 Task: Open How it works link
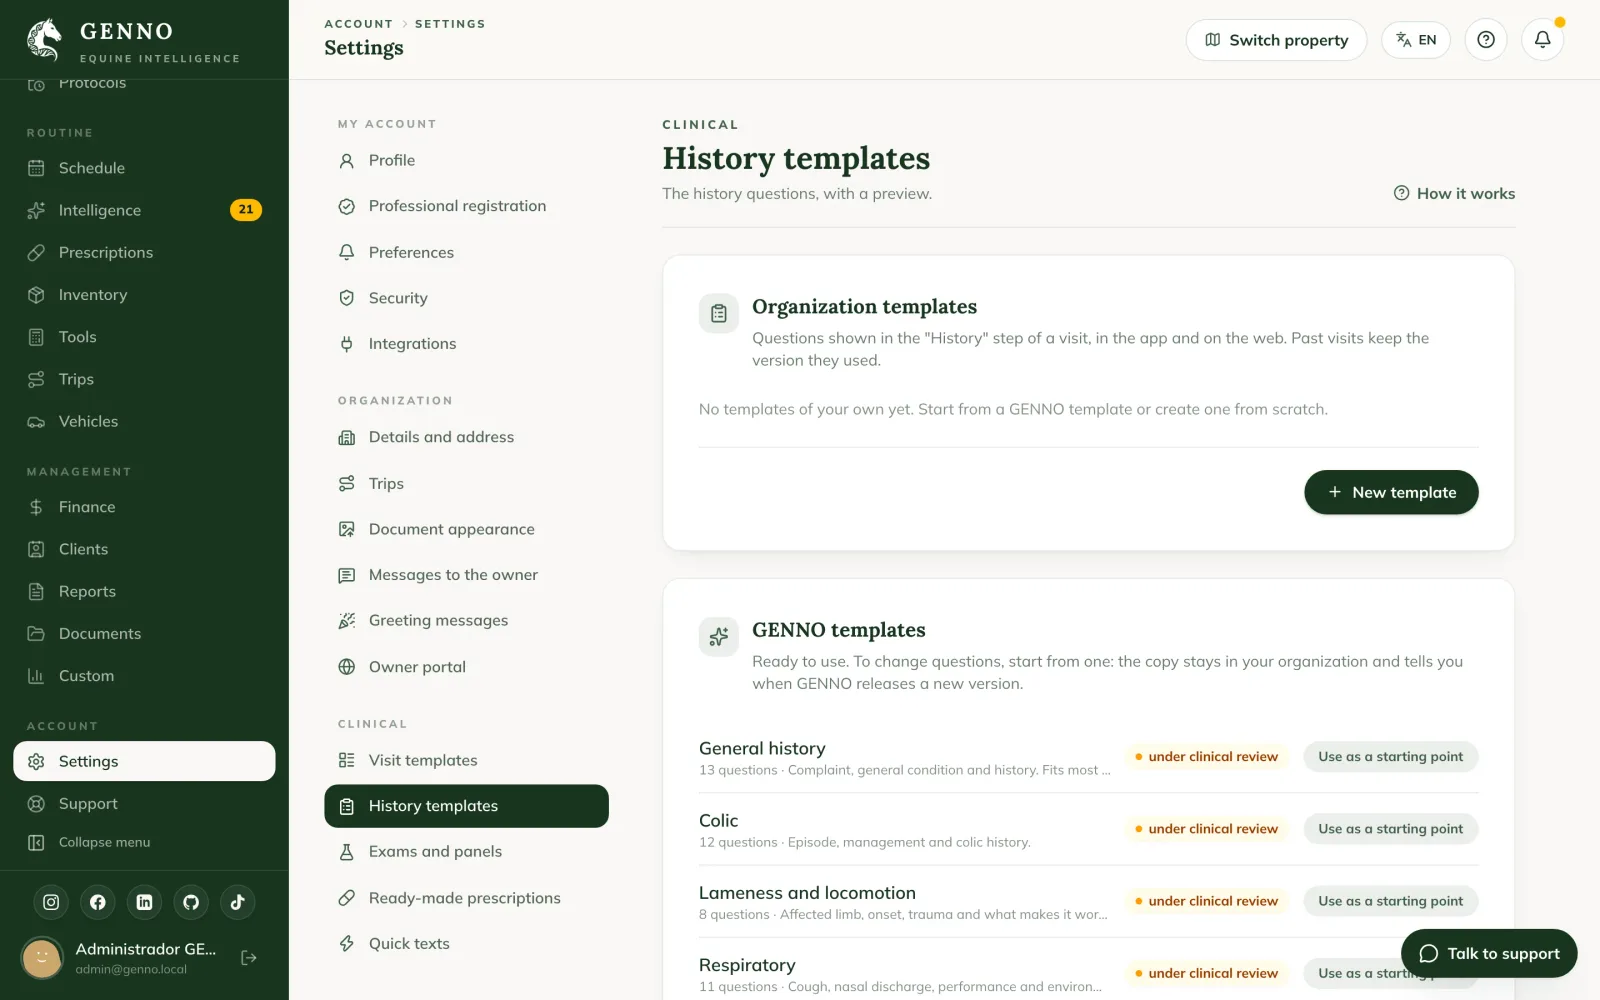[x=1454, y=194]
